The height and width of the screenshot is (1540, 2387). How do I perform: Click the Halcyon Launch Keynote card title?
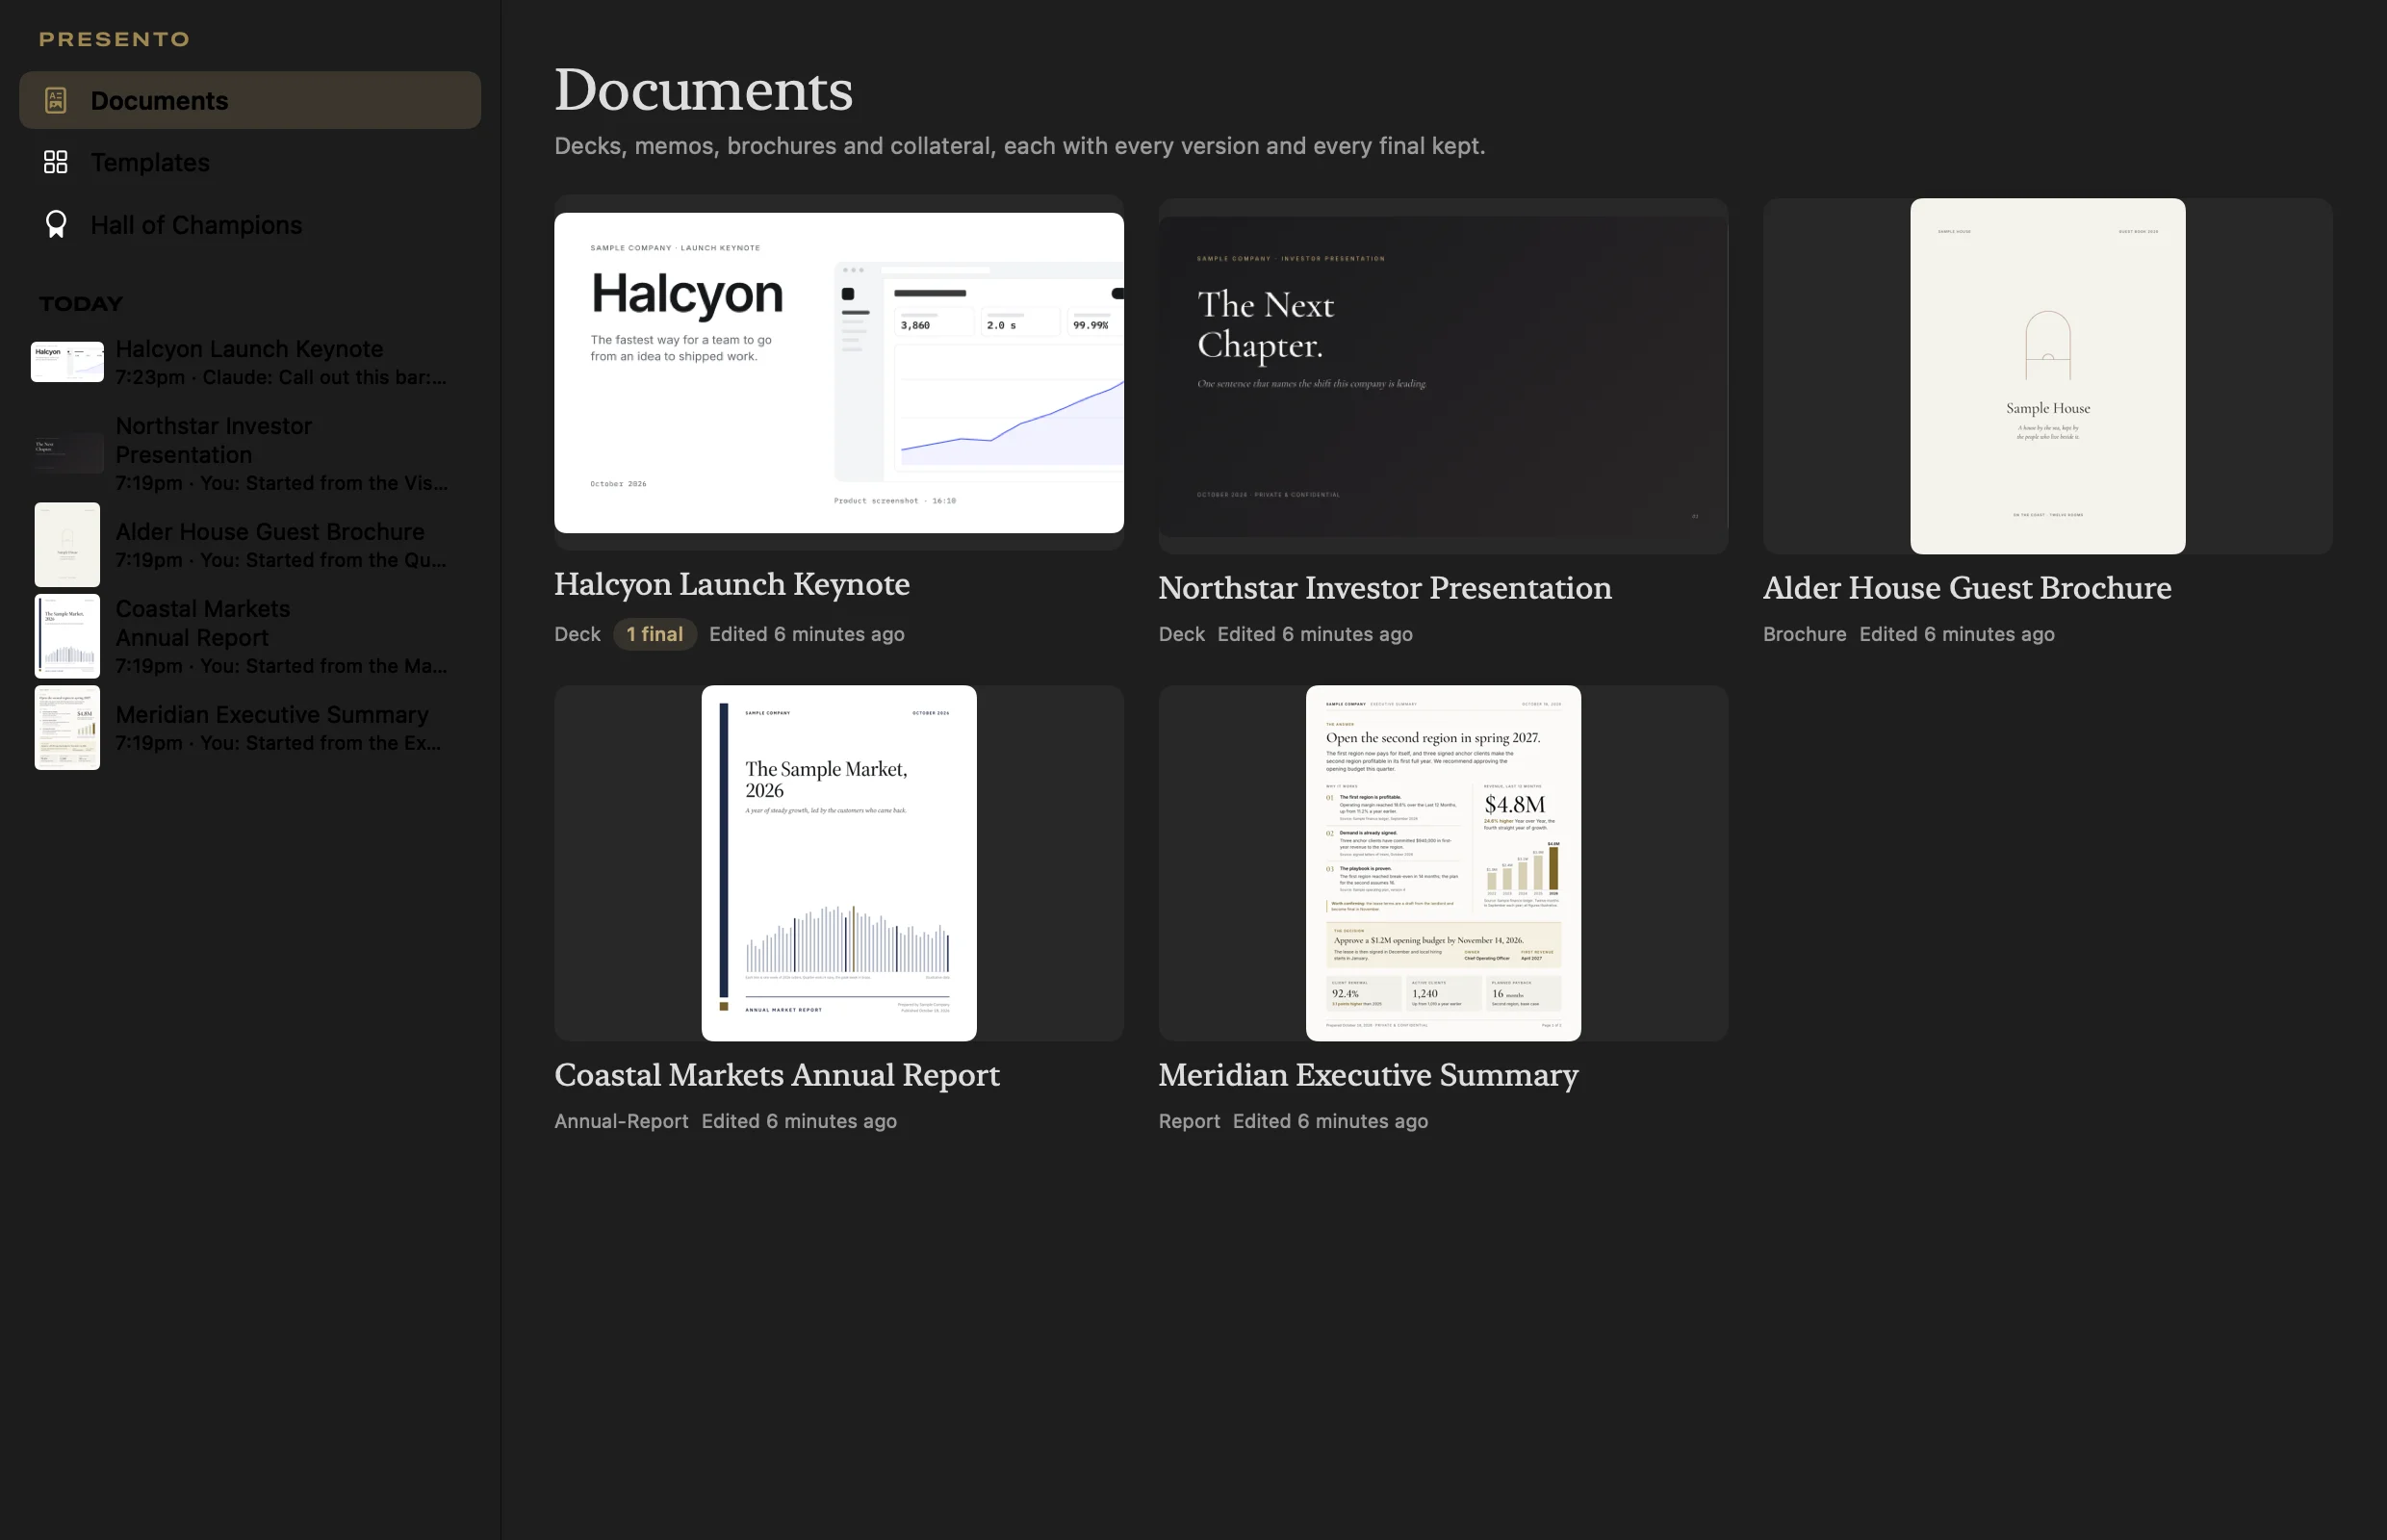[732, 584]
